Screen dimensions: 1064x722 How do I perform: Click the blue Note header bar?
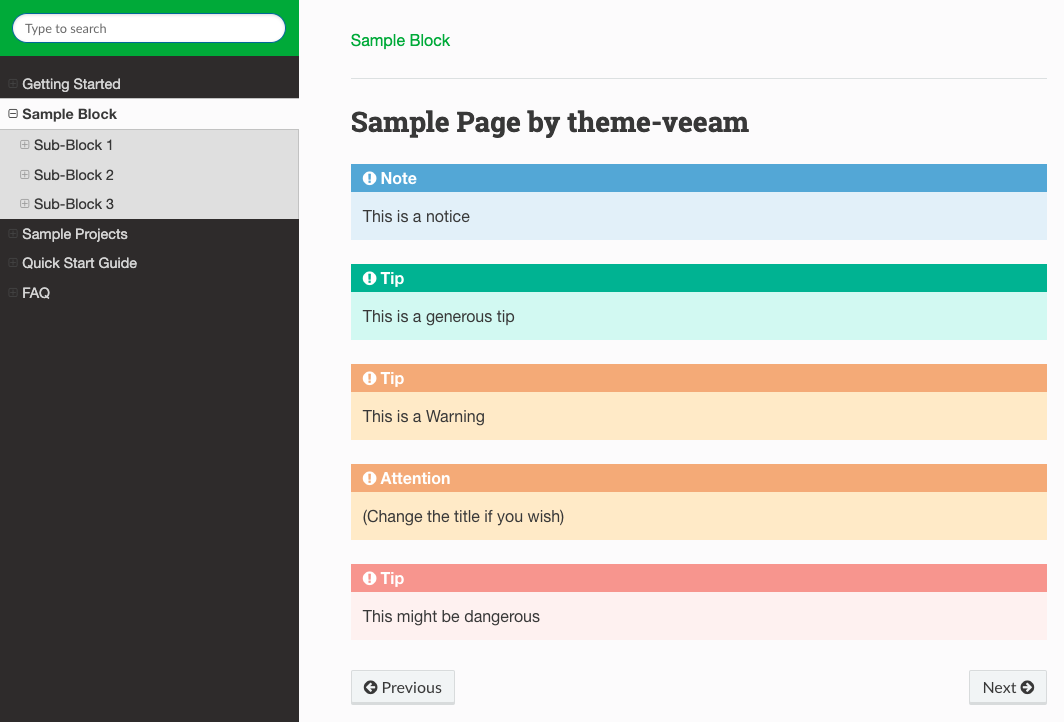tap(699, 178)
